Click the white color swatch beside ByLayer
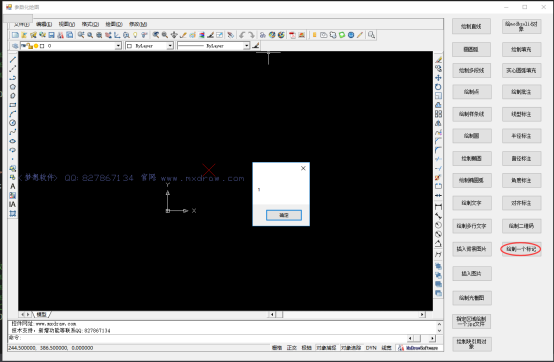This screenshot has width=554, height=362. (x=129, y=46)
